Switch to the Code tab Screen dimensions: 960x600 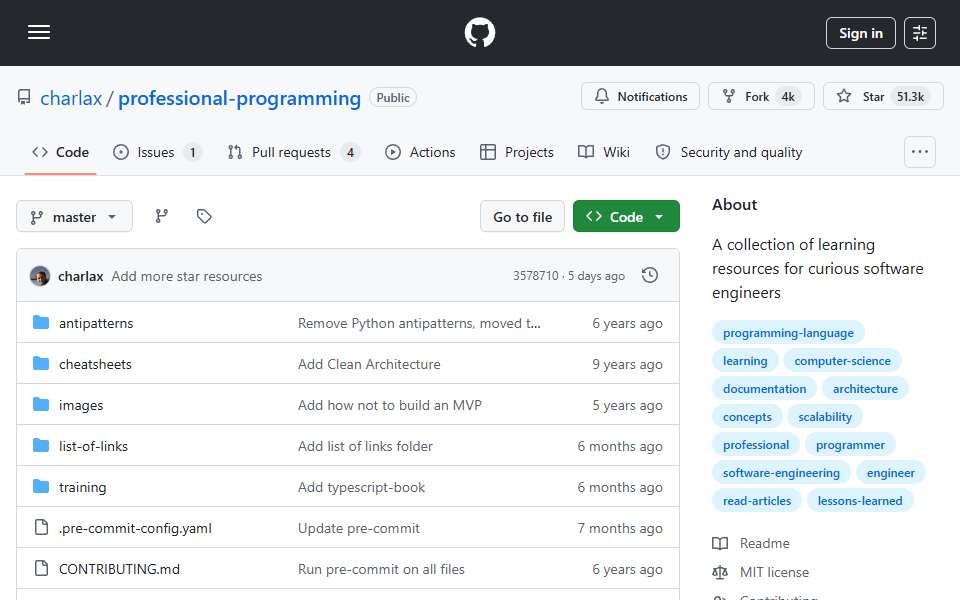click(61, 152)
